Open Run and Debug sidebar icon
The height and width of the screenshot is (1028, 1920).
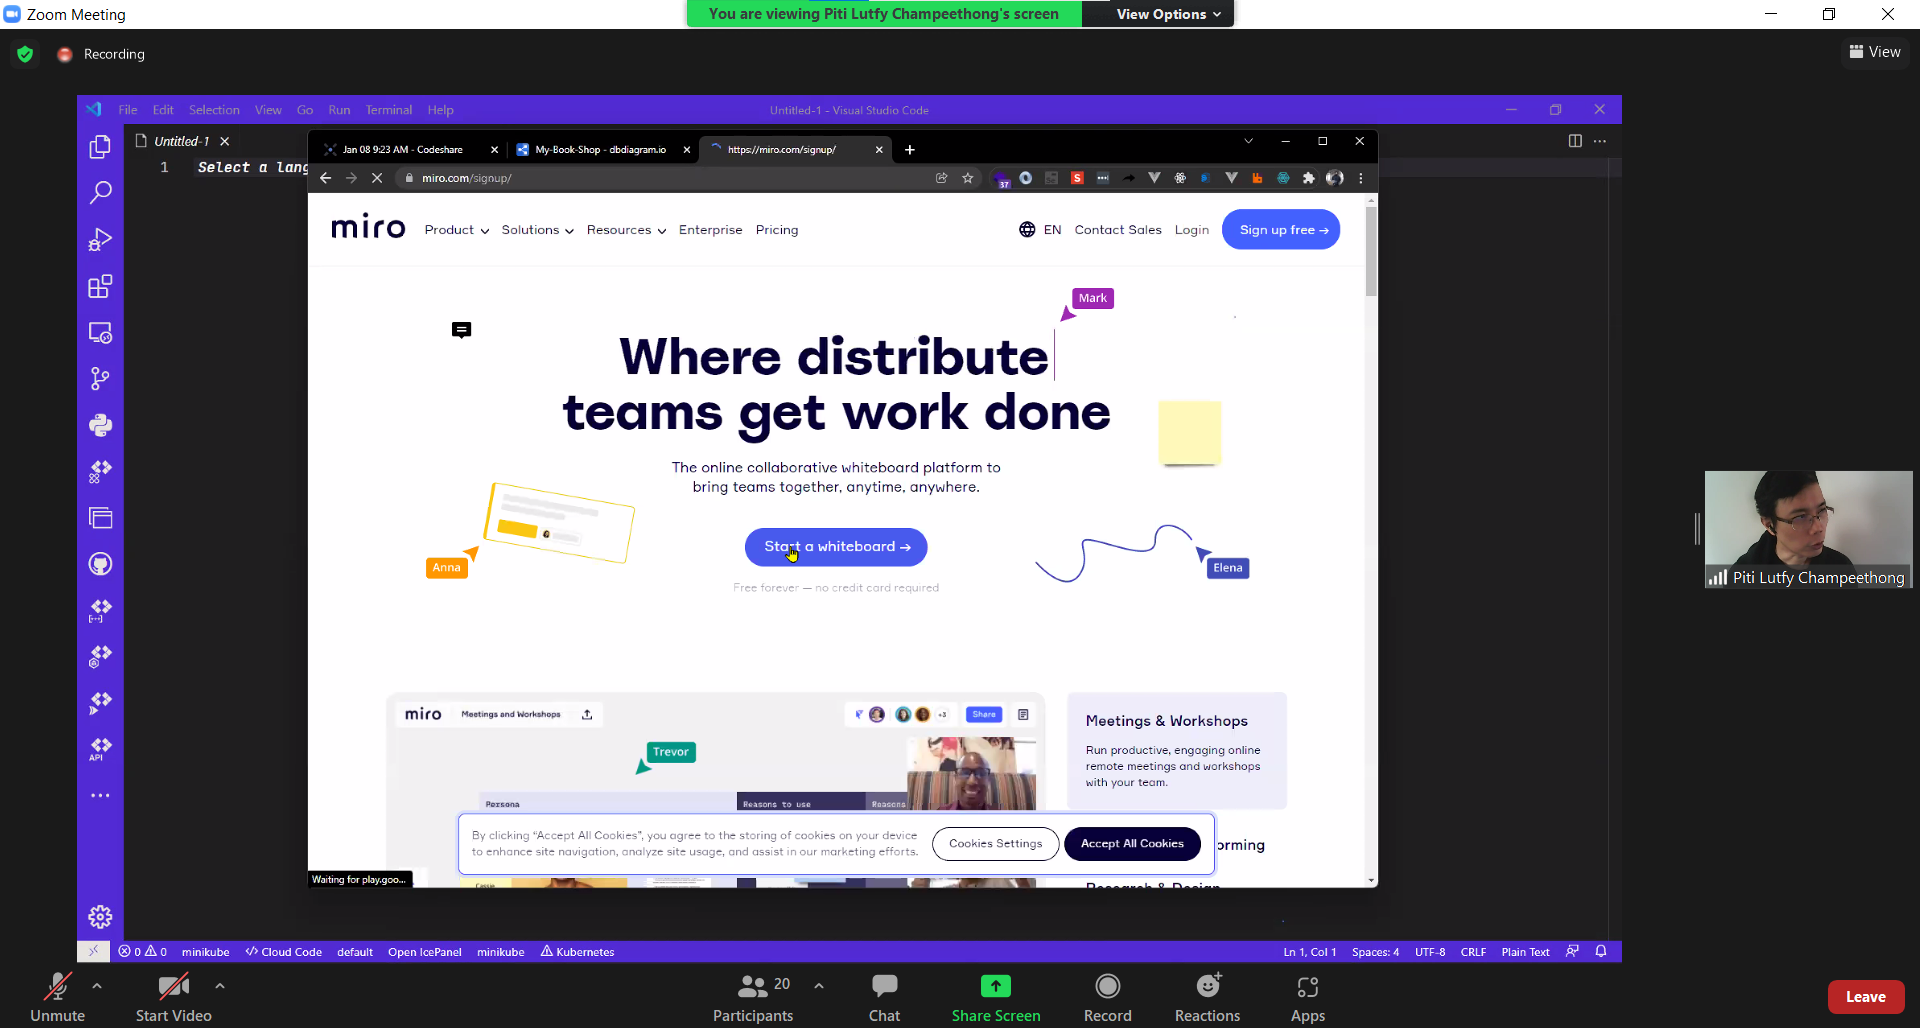[100, 239]
